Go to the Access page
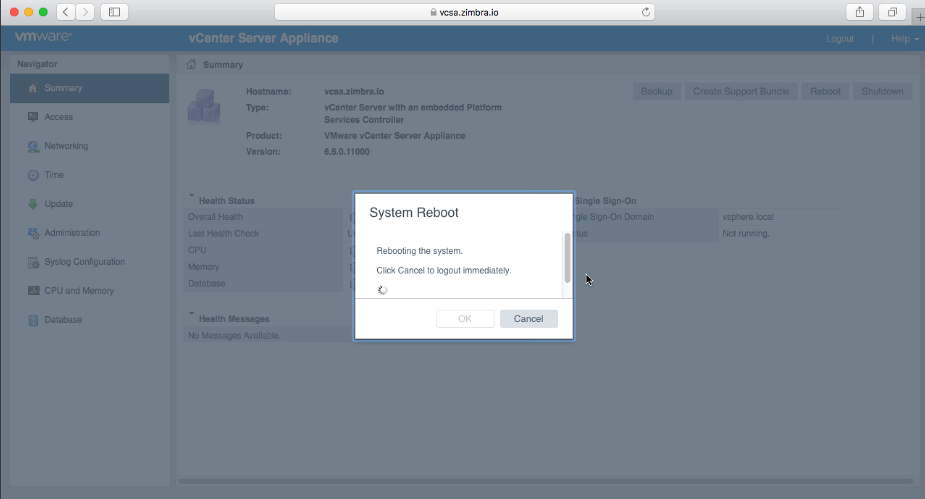The image size is (925, 499). 90,117
